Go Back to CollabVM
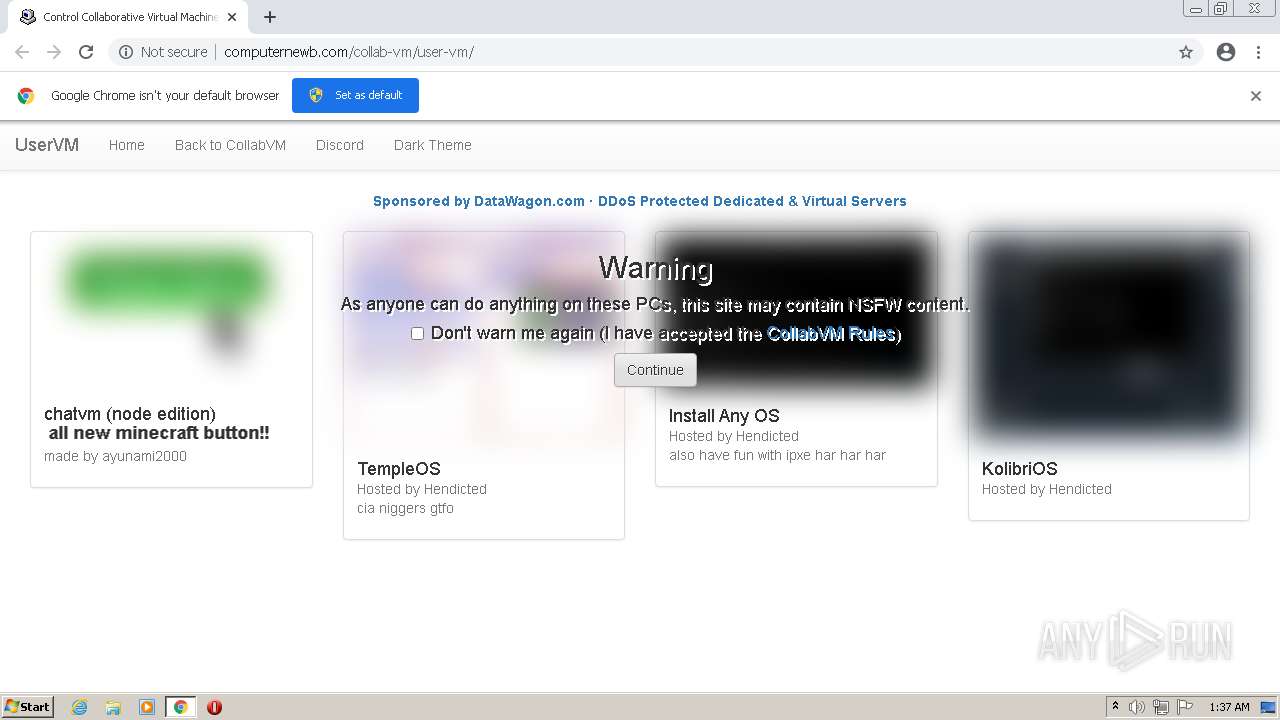This screenshot has height=720, width=1280. (x=230, y=145)
